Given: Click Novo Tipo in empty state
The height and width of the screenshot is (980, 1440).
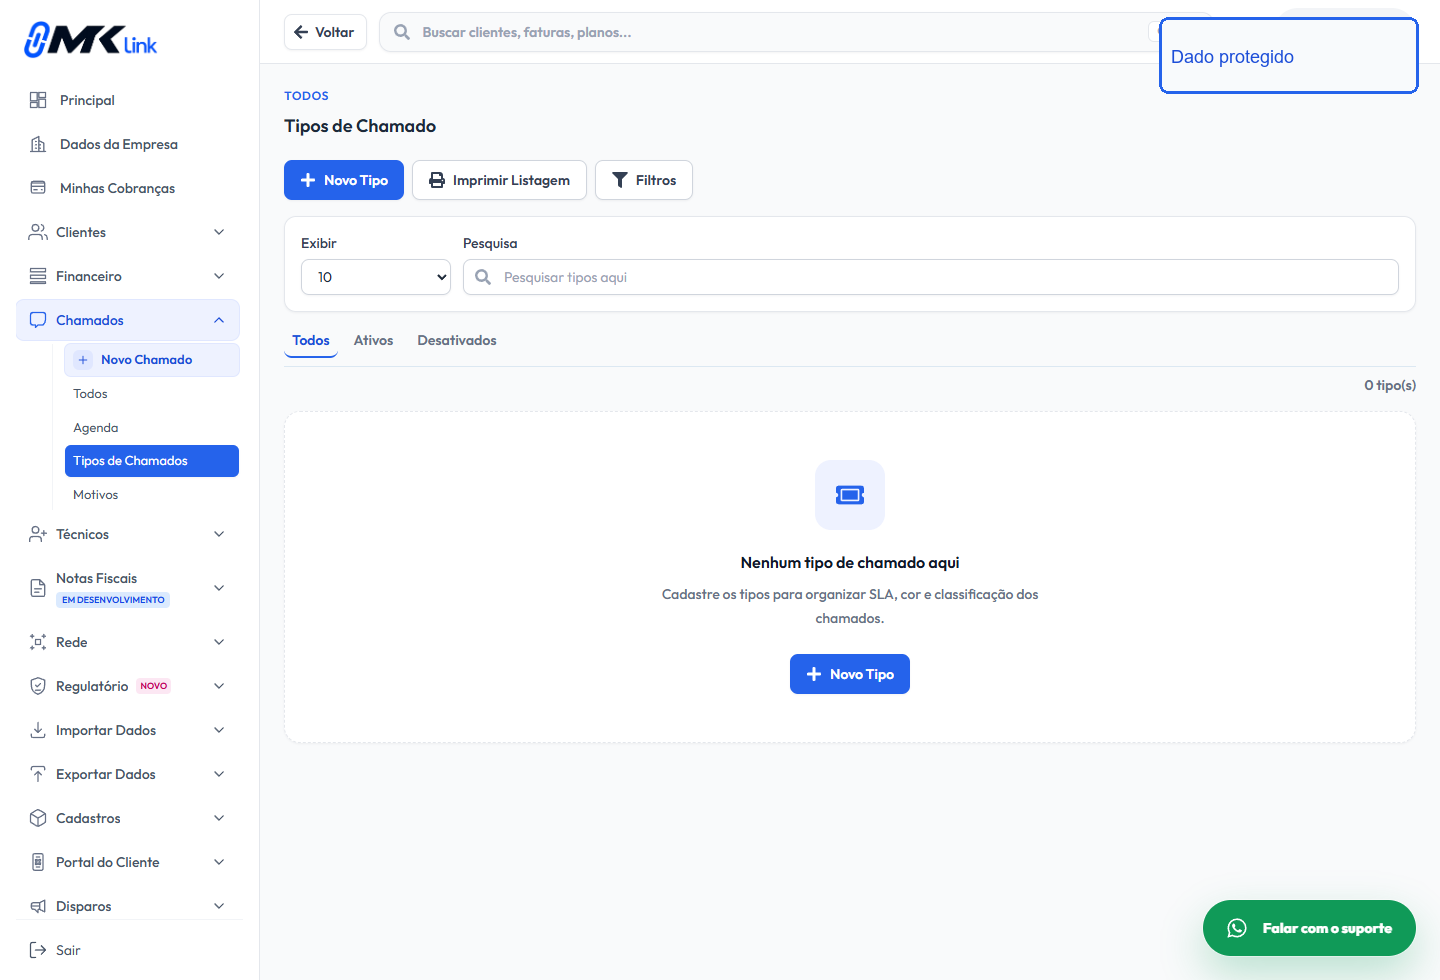Looking at the screenshot, I should tap(850, 674).
